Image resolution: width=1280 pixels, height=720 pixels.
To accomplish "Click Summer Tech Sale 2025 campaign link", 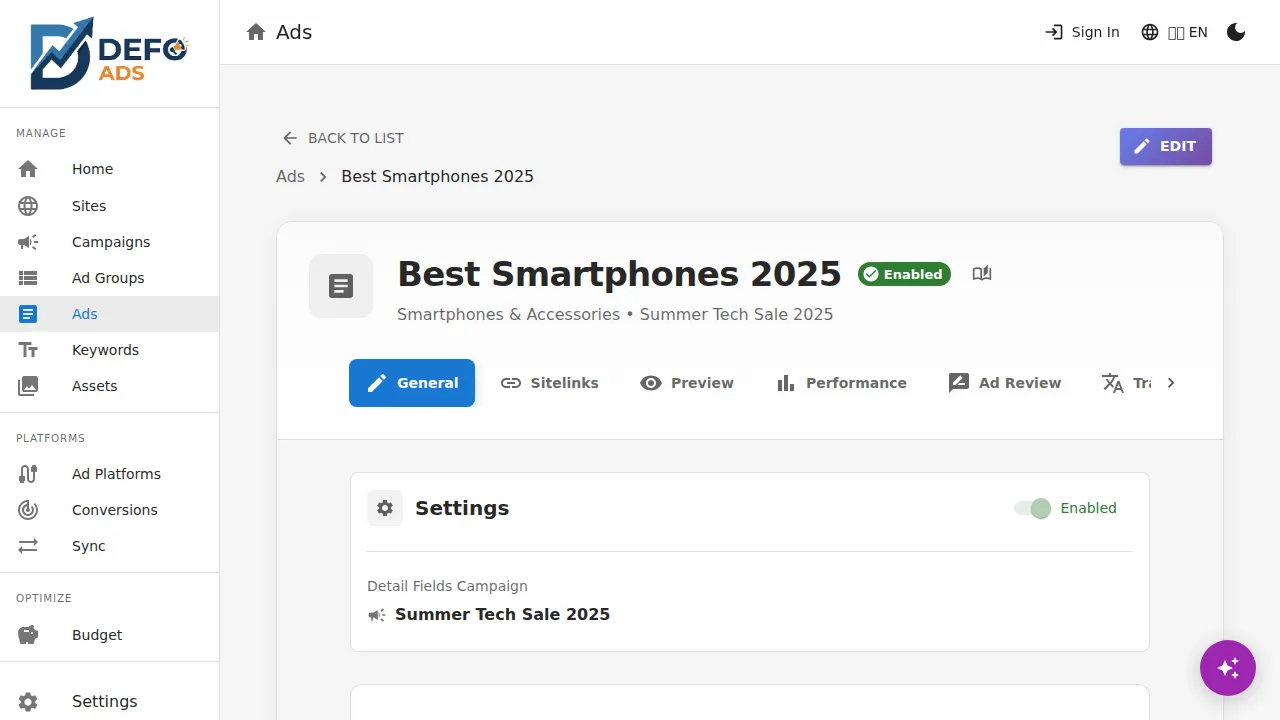I will [502, 614].
